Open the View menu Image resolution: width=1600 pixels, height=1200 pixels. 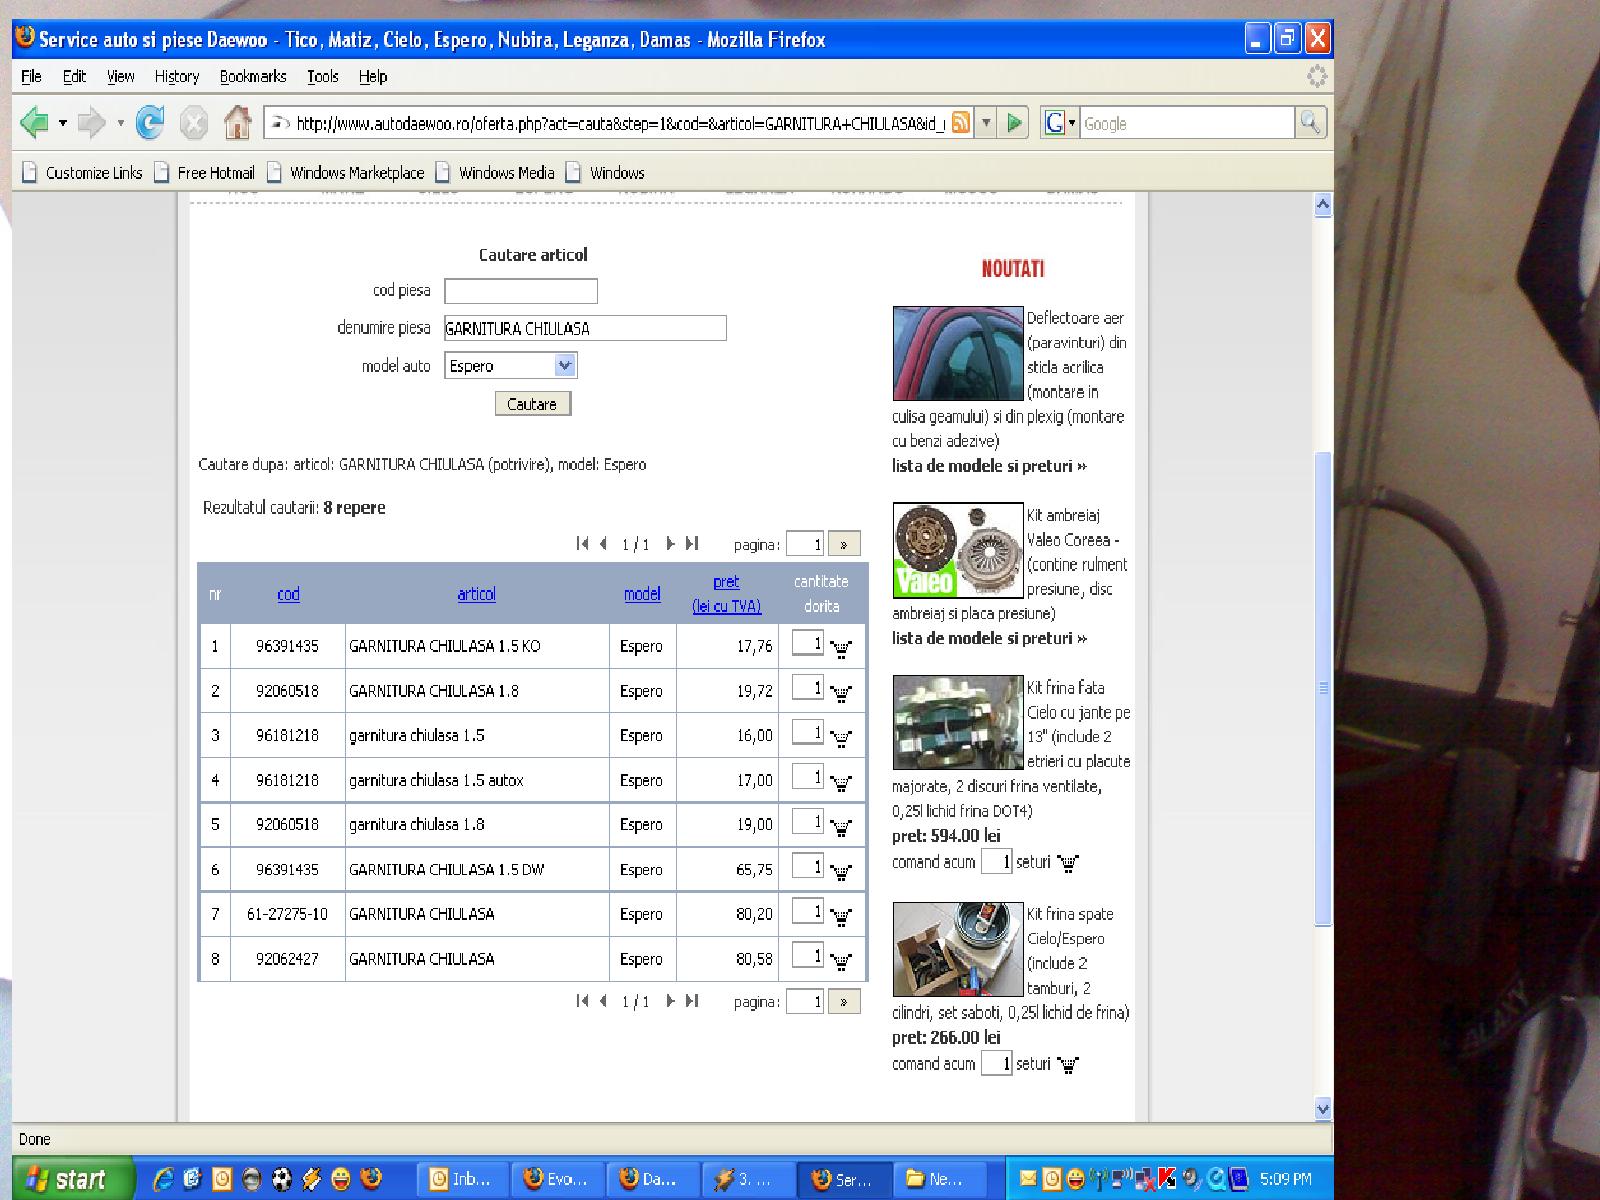[121, 76]
